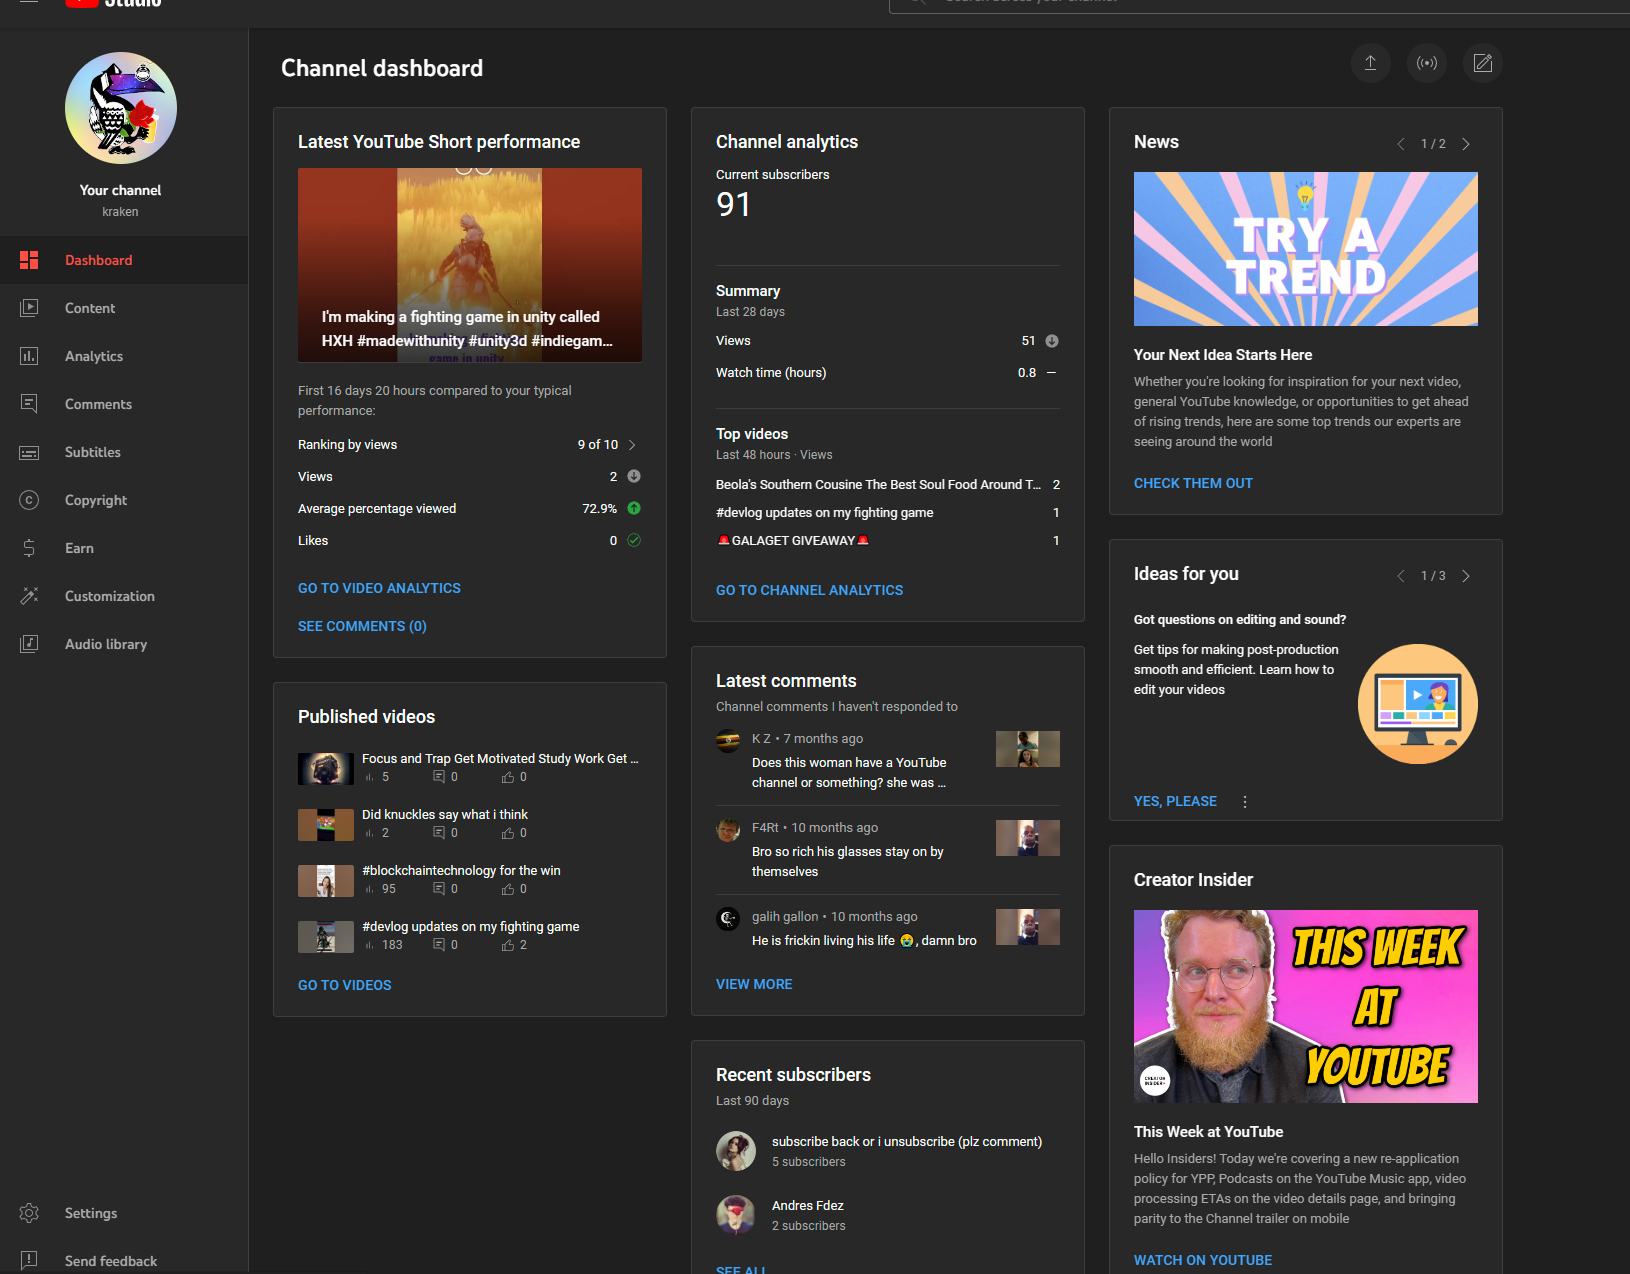Open This Week at YouTube thumbnail
The image size is (1630, 1274).
click(1306, 1006)
